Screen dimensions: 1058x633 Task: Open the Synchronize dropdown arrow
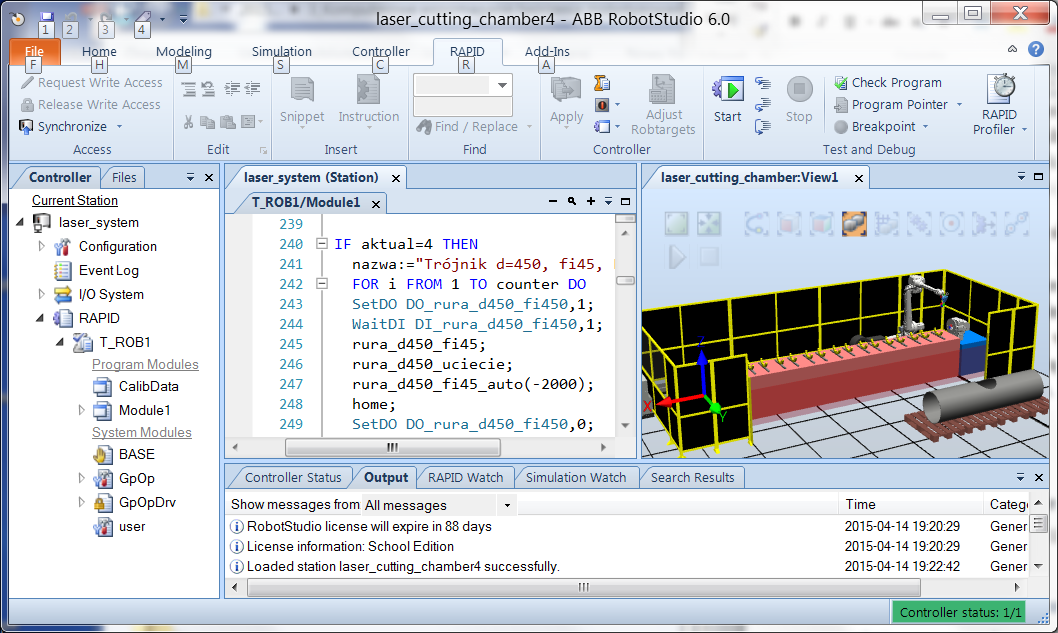pyautogui.click(x=119, y=126)
